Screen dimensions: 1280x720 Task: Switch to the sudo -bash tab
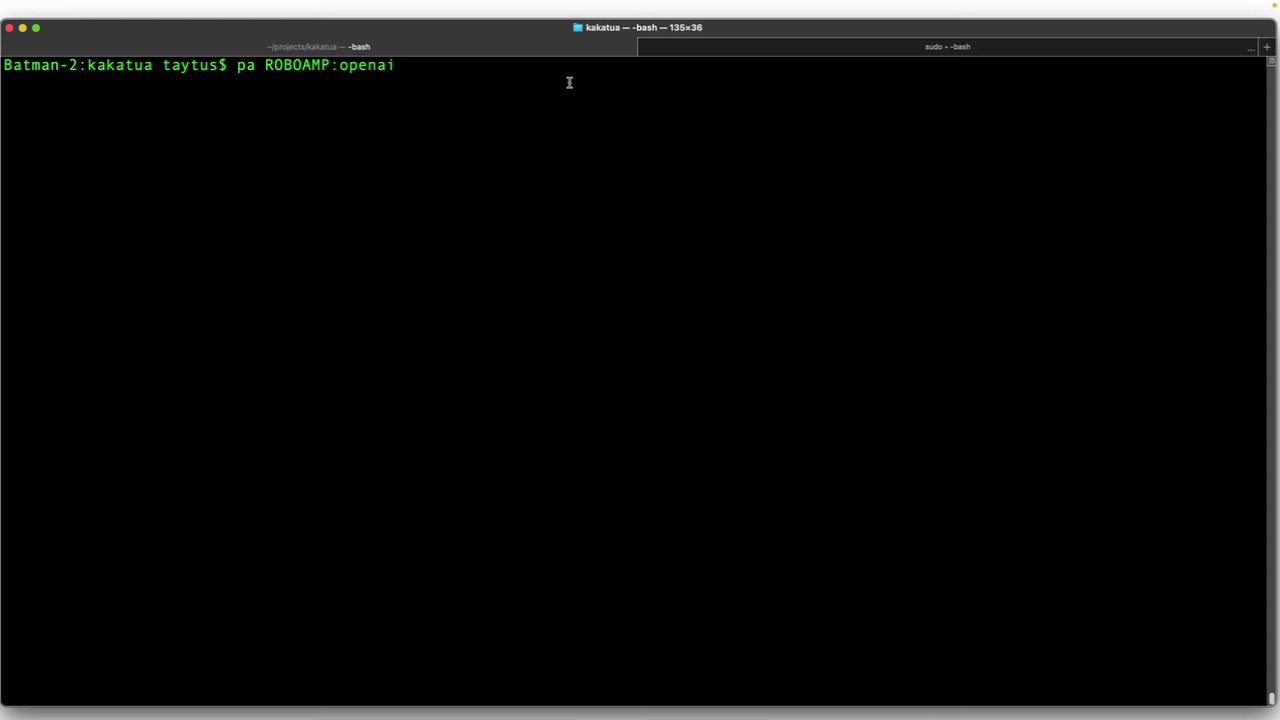[x=947, y=47]
